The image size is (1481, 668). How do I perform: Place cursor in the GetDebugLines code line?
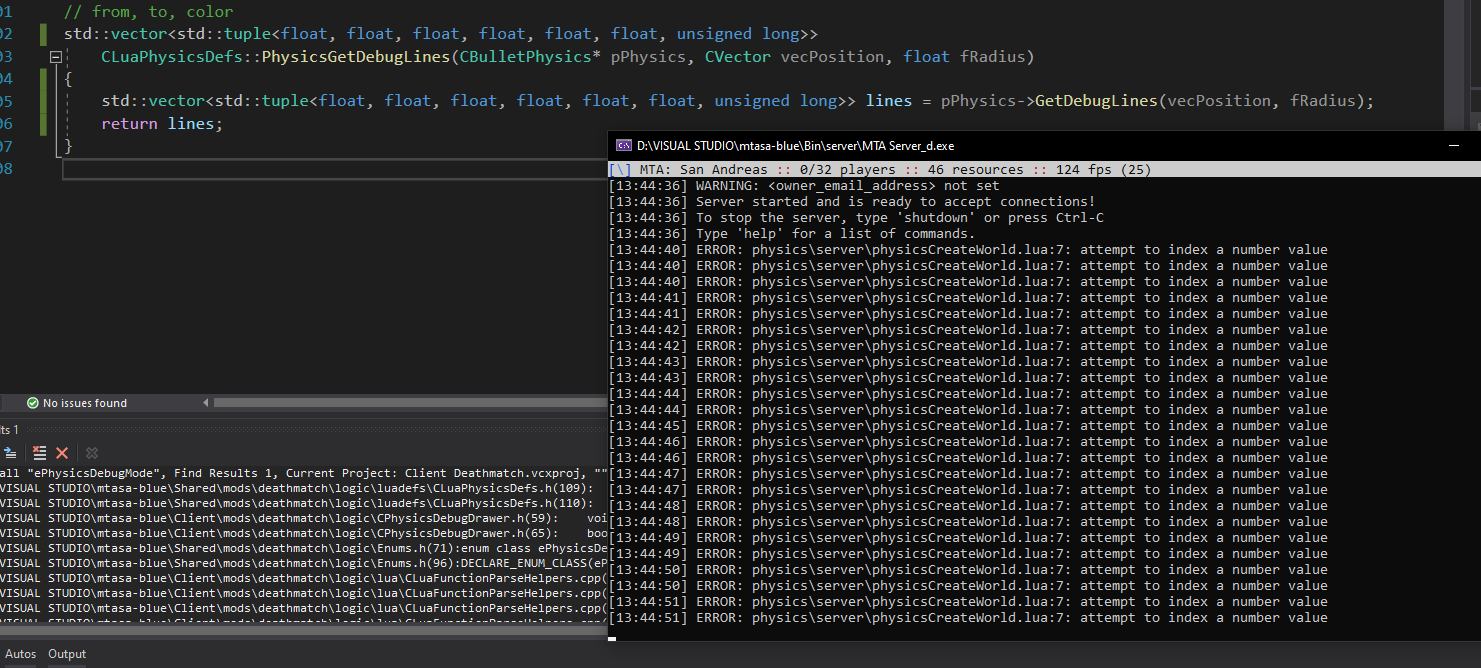[x=700, y=100]
